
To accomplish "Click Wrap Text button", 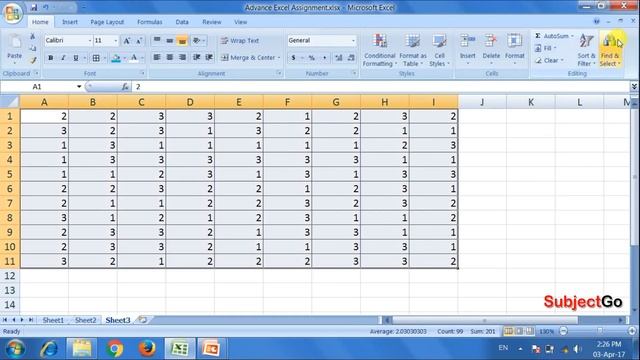I will click(240, 40).
